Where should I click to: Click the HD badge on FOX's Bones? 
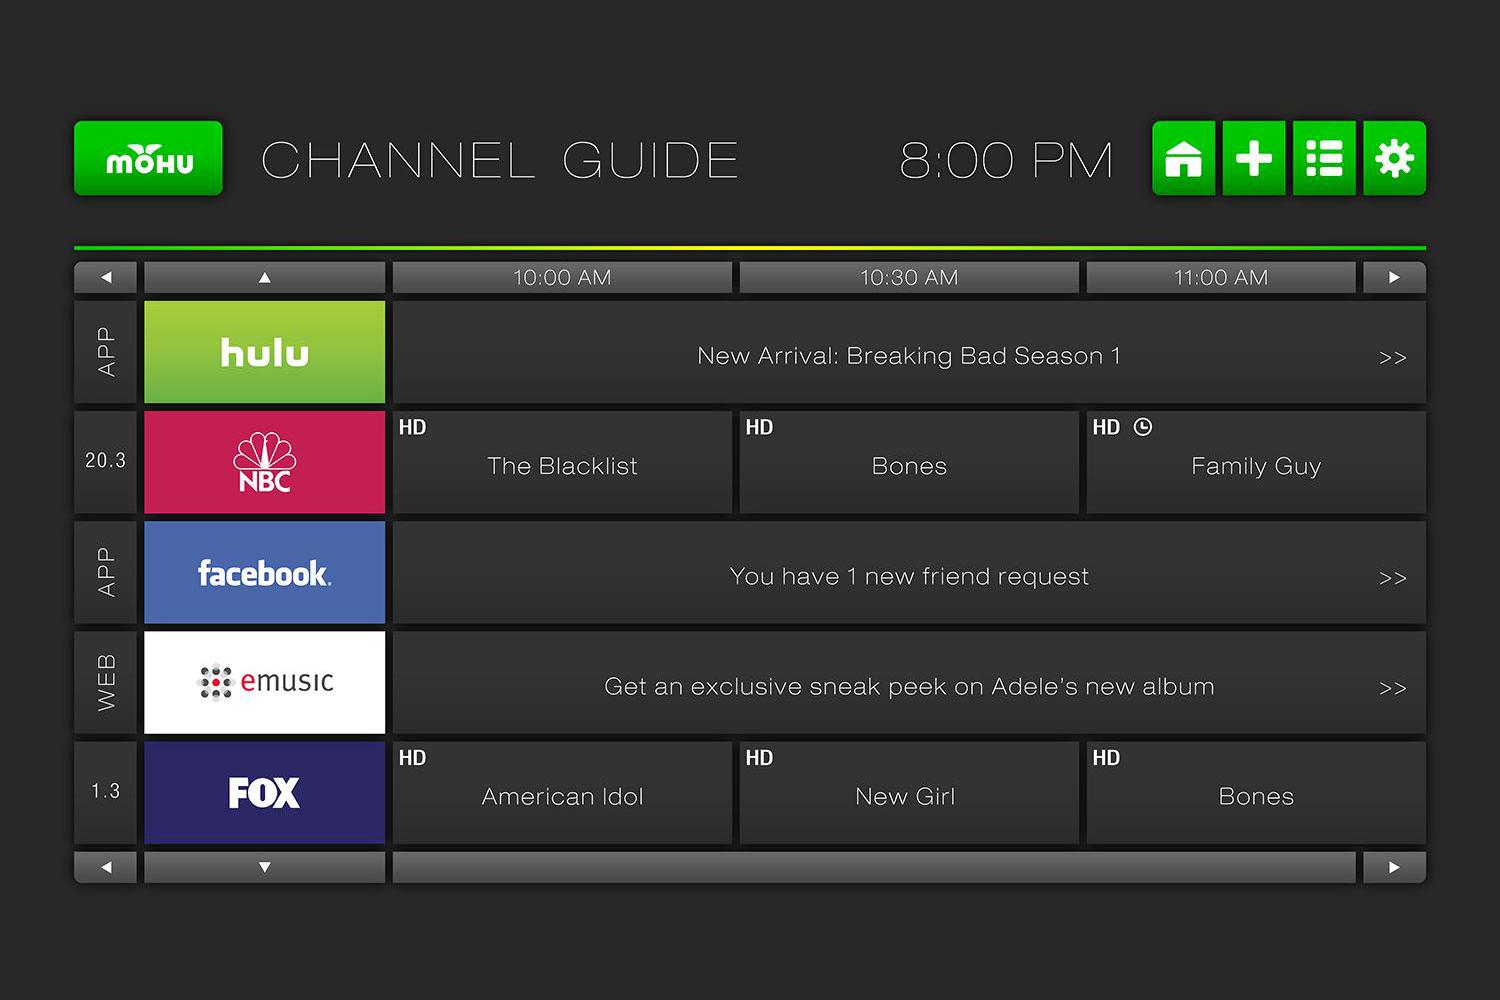point(1106,758)
